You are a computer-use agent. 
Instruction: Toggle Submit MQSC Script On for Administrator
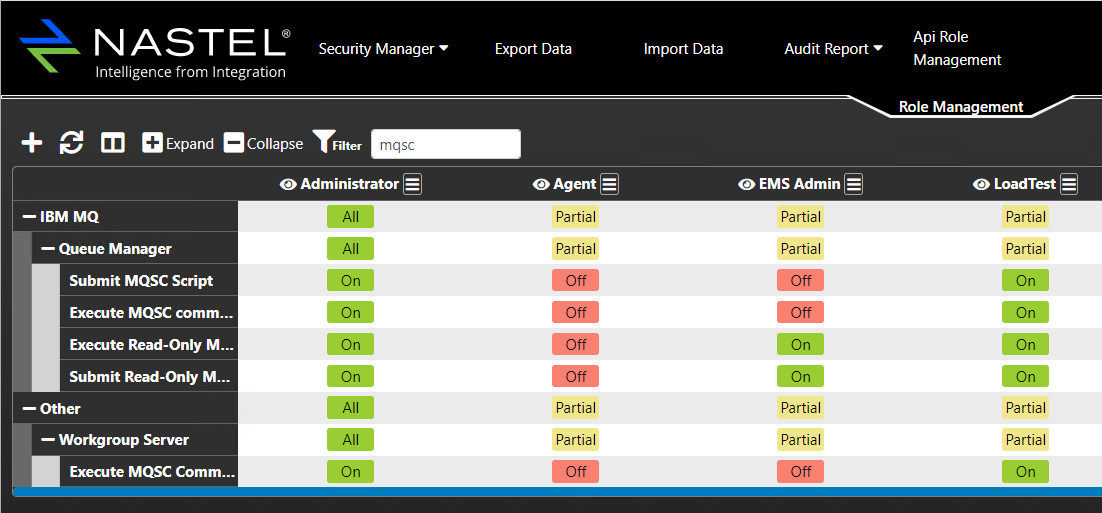pyautogui.click(x=350, y=281)
